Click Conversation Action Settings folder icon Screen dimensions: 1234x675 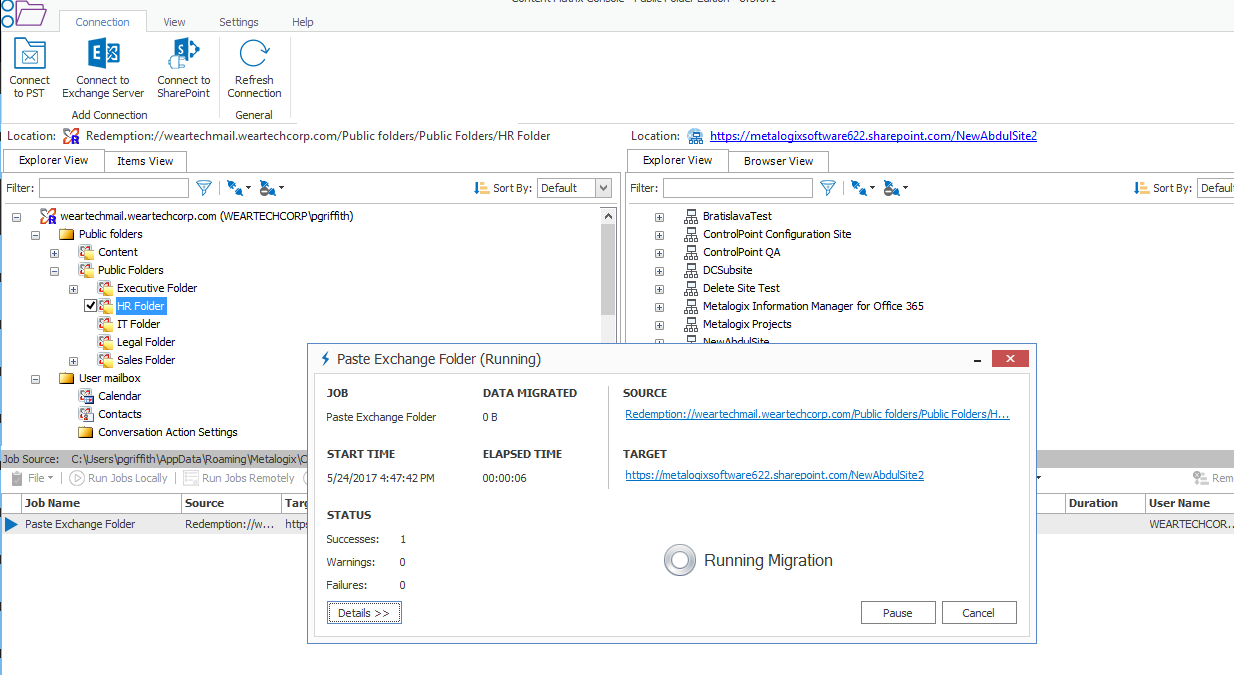tap(86, 432)
